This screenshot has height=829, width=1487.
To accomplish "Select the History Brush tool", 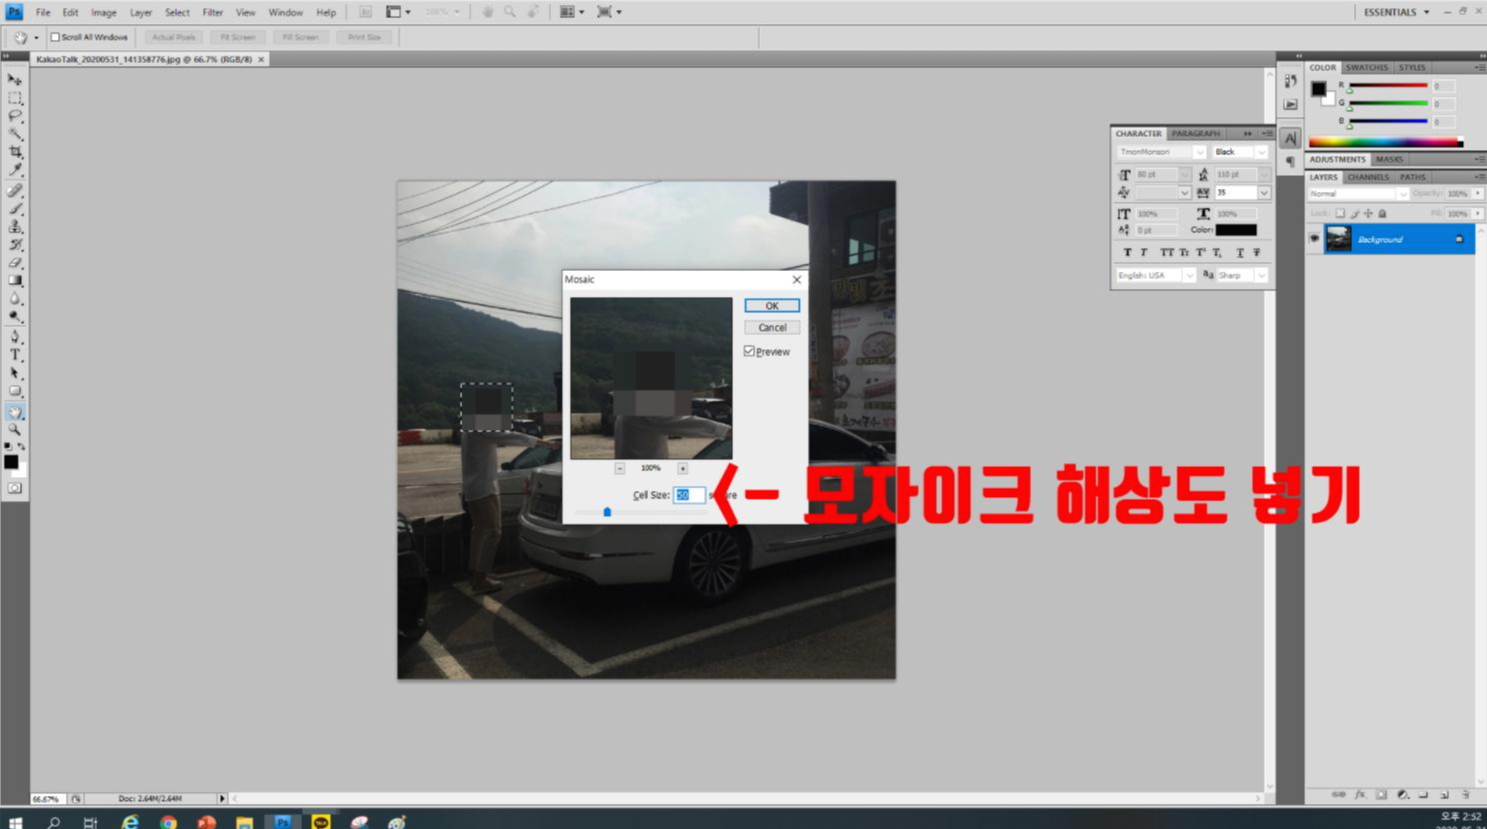I will pyautogui.click(x=15, y=245).
